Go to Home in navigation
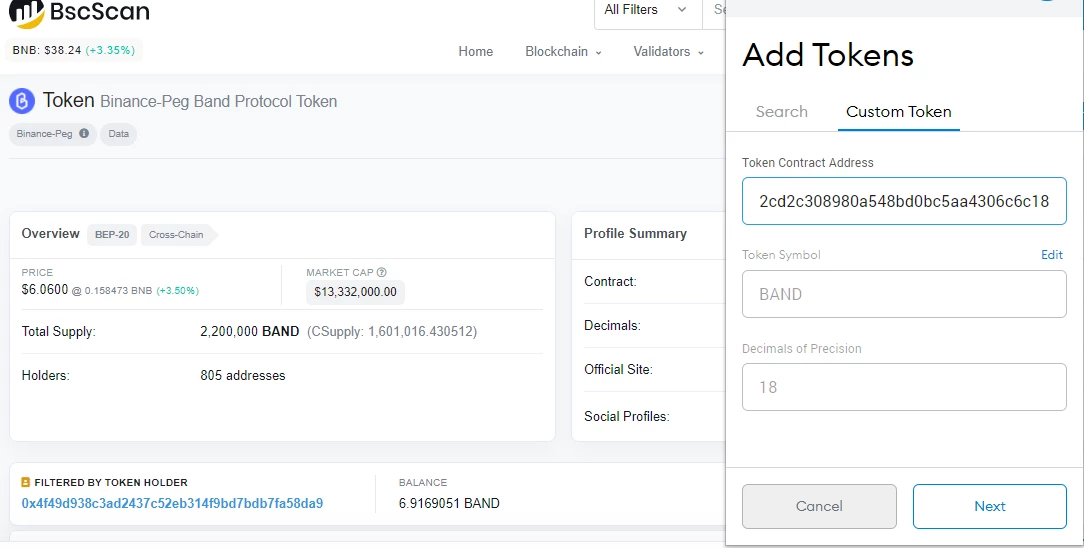Viewport: 1084px width, 548px height. pos(476,51)
